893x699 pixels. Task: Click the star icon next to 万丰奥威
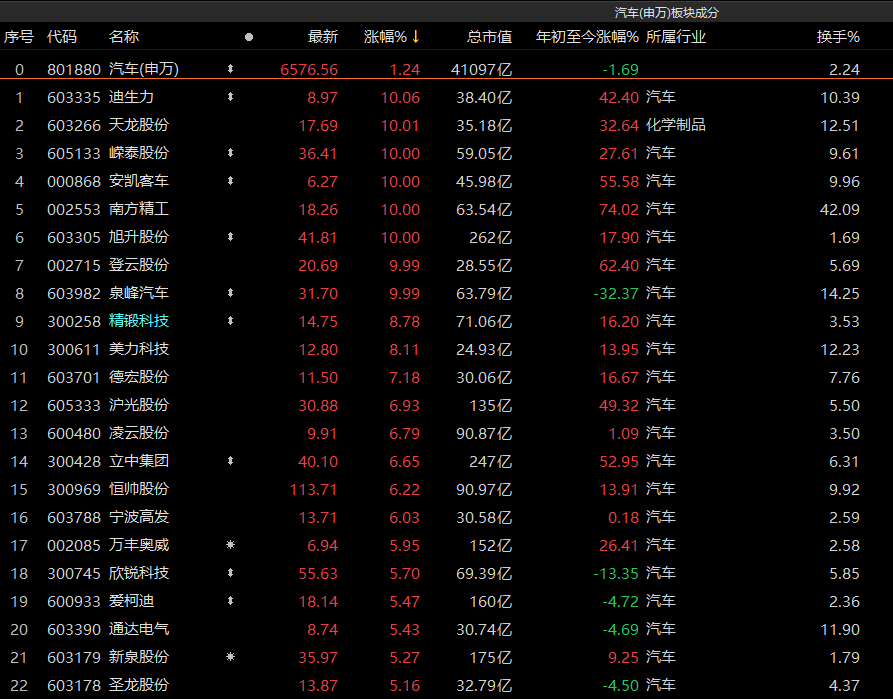pyautogui.click(x=231, y=545)
